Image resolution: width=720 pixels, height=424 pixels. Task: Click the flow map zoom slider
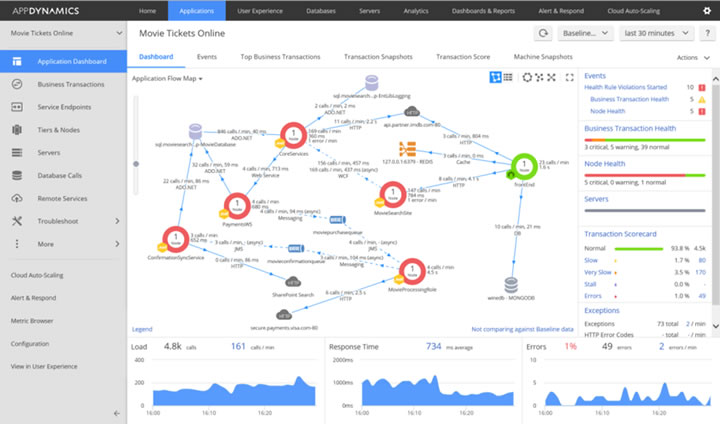coord(137,163)
